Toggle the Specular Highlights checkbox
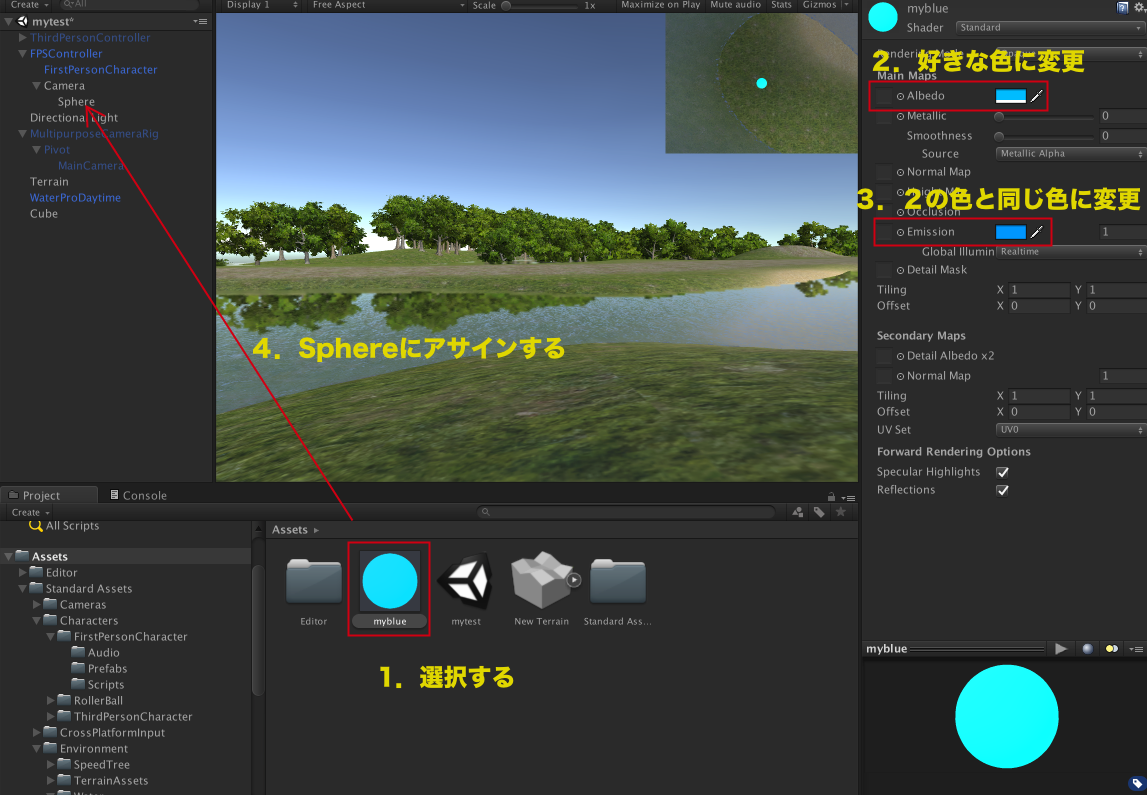The width and height of the screenshot is (1147, 795). click(x=1002, y=472)
